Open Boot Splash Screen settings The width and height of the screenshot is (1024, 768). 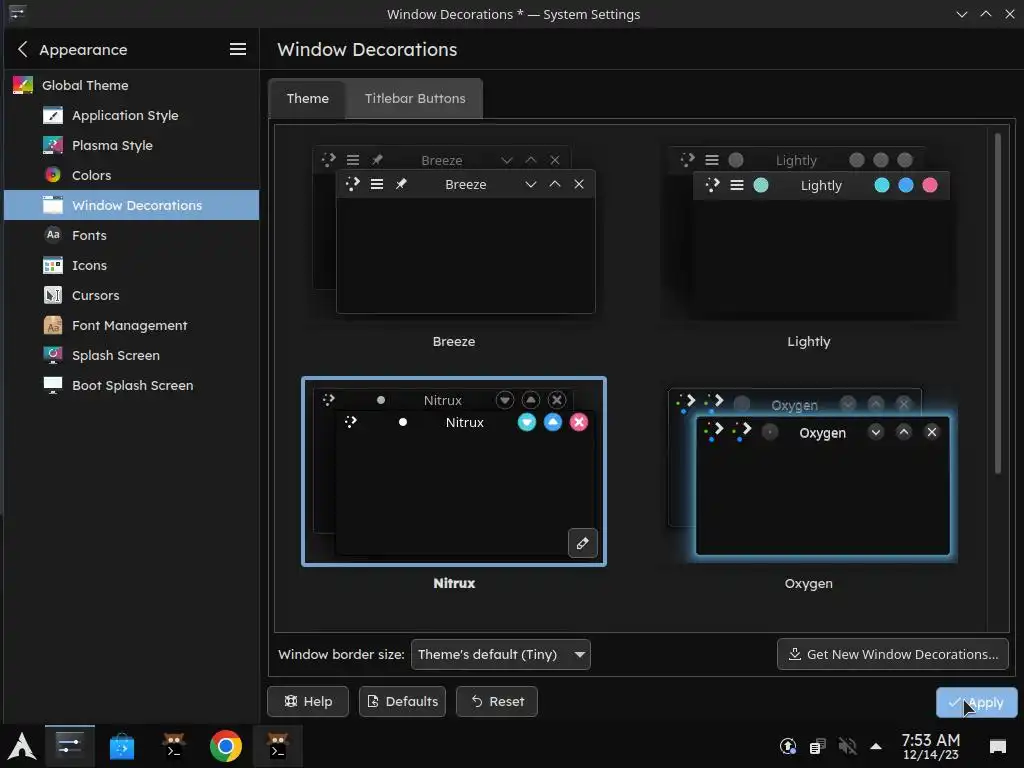pyautogui.click(x=131, y=385)
